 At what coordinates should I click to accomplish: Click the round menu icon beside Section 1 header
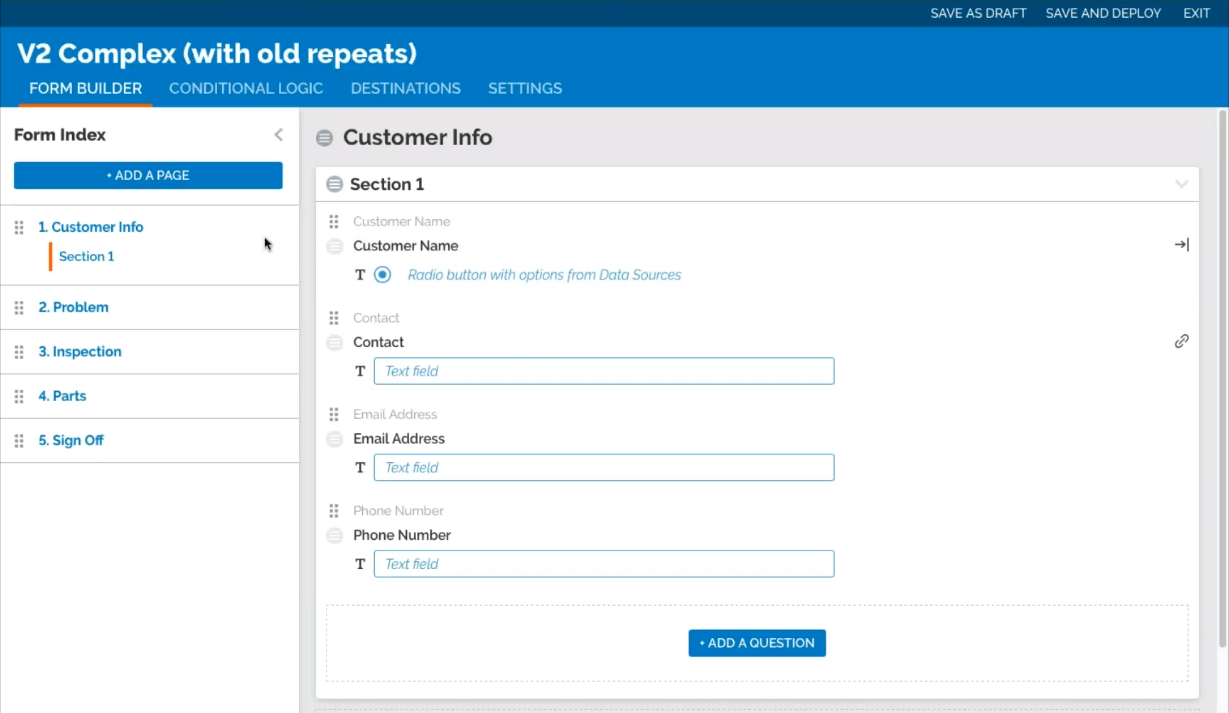(x=335, y=184)
